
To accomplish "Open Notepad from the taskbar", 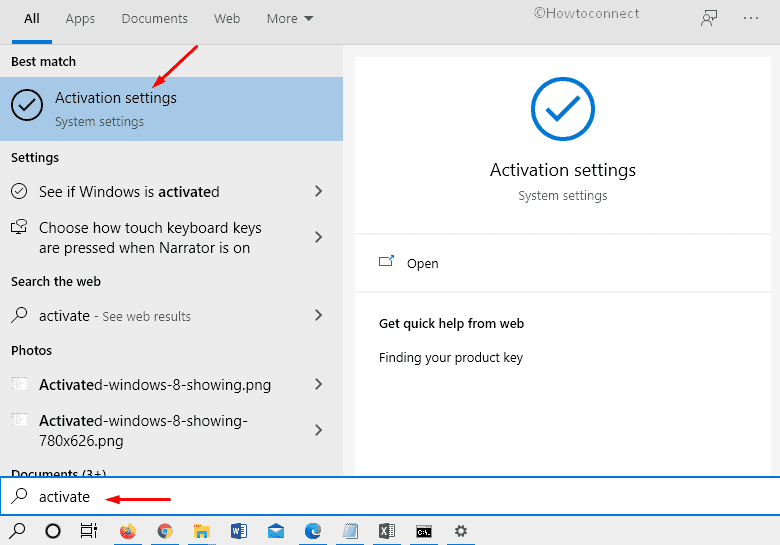I will 350,531.
